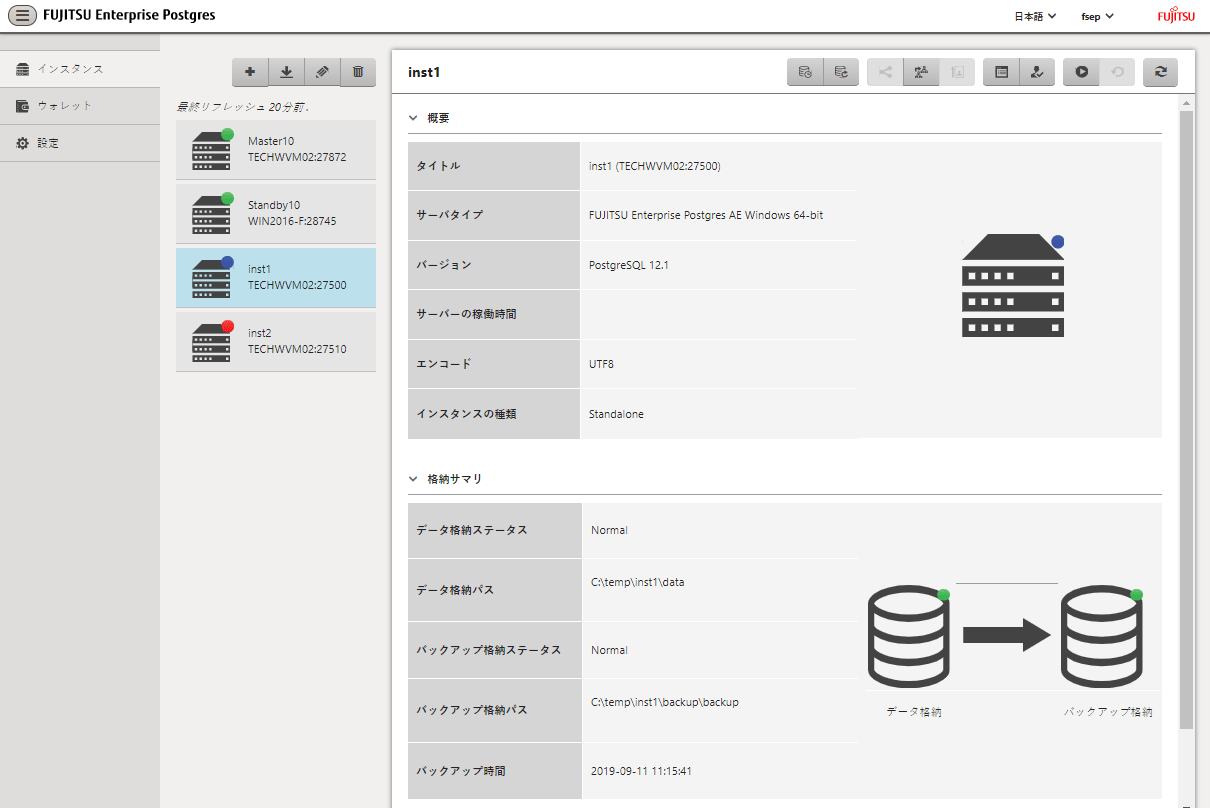The image size is (1210, 808).
Task: Click the server type FUJITSU Enterprise Postgres AE text
Action: 706,215
